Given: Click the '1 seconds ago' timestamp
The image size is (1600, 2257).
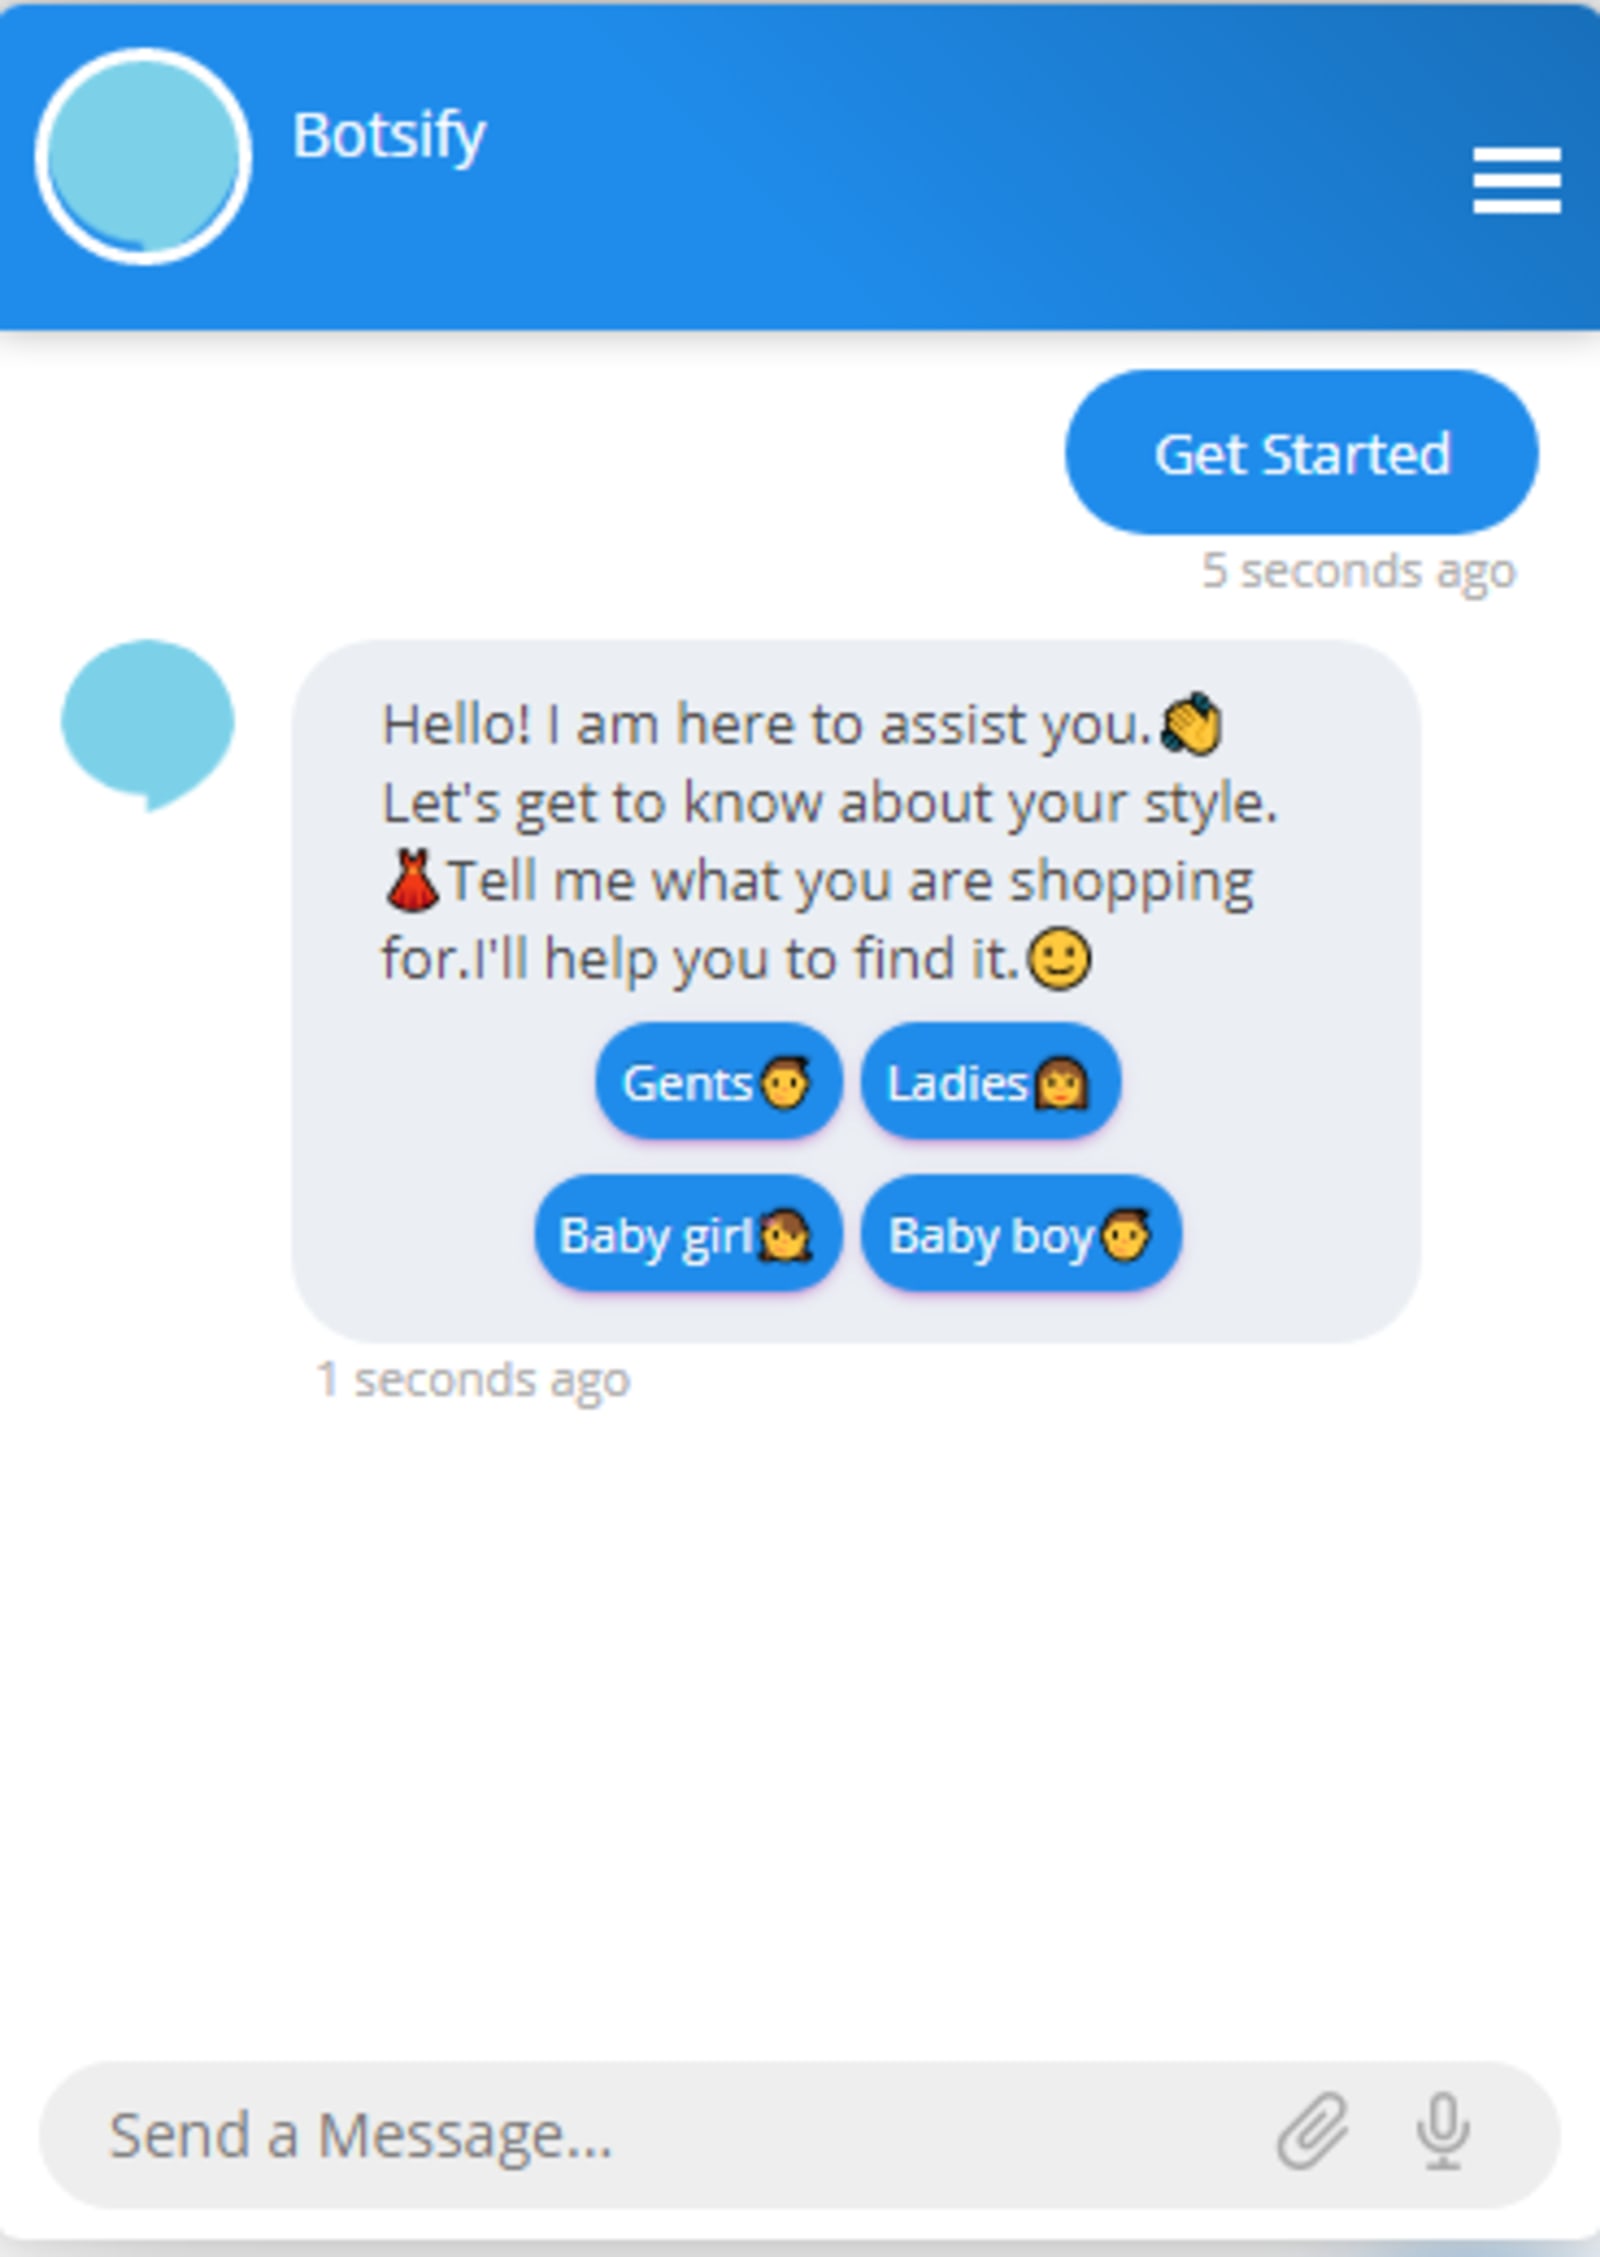Looking at the screenshot, I should pos(473,1381).
